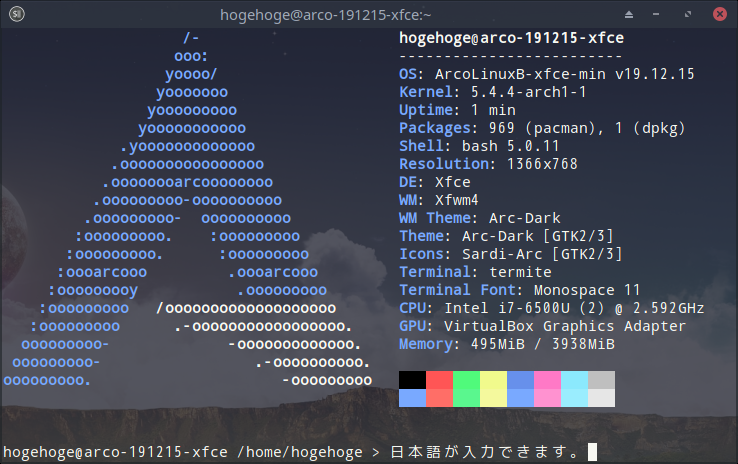Click the DE value Xfce
Screen dimensions: 738x464
click(x=453, y=182)
